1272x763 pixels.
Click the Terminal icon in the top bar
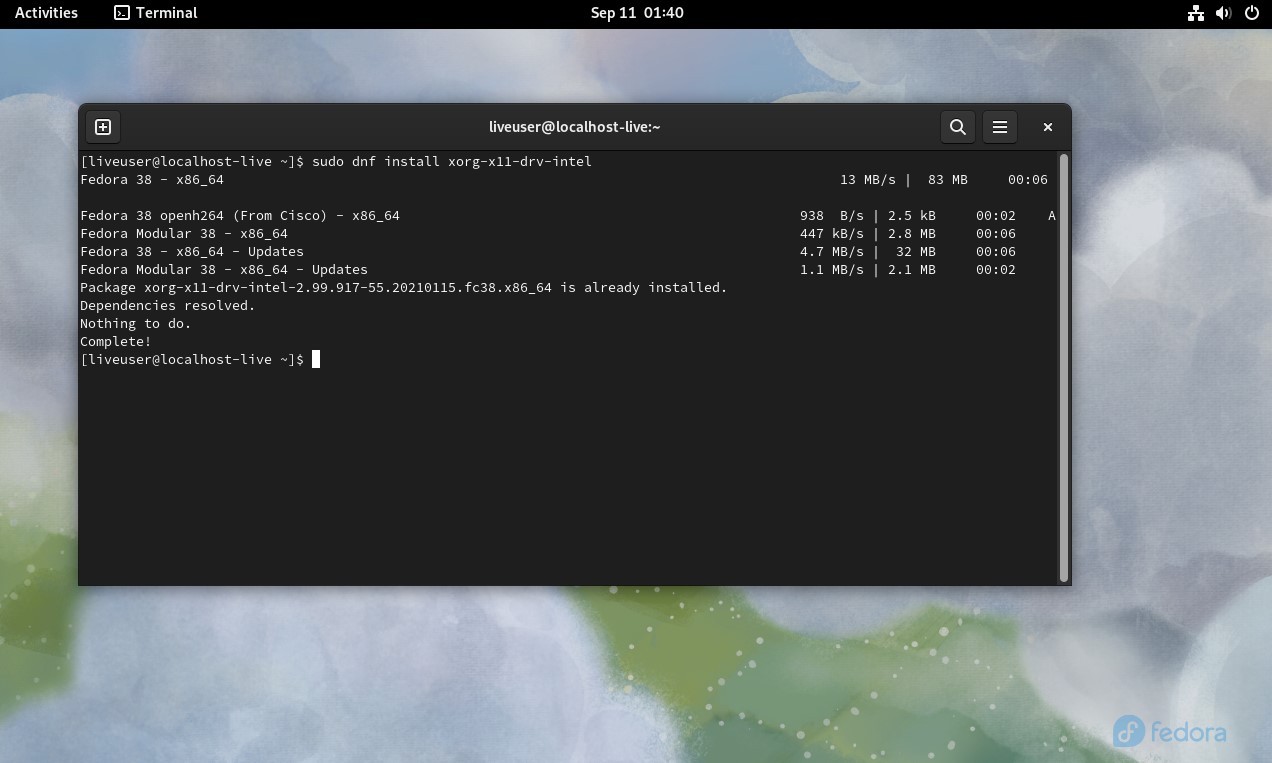click(x=121, y=13)
